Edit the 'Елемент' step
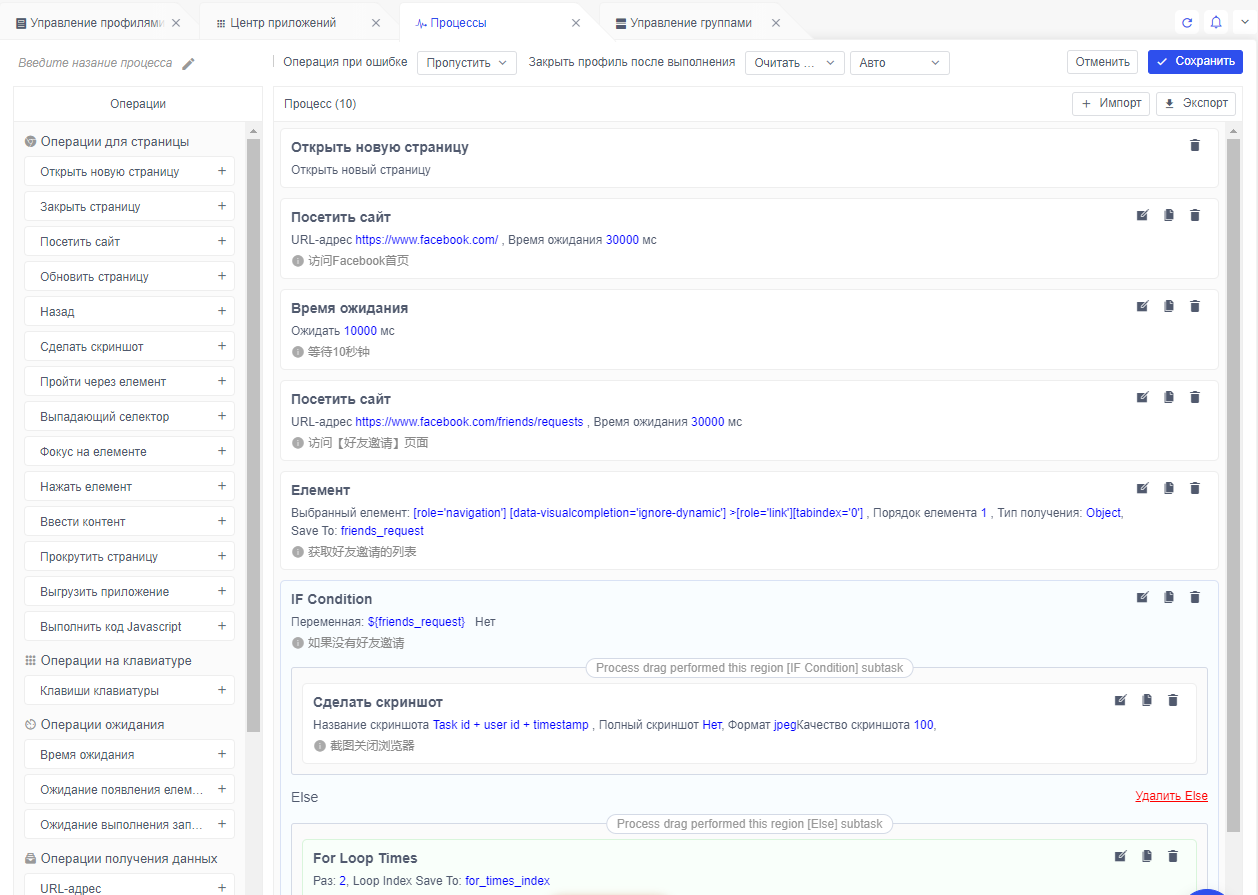Viewport: 1258px width, 895px height. pyautogui.click(x=1142, y=488)
